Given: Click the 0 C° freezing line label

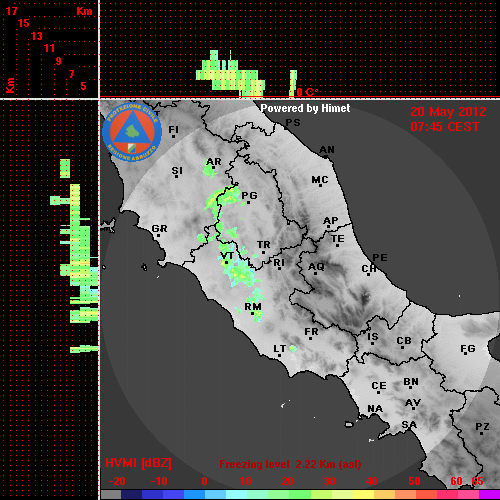Looking at the screenshot, I should (307, 92).
